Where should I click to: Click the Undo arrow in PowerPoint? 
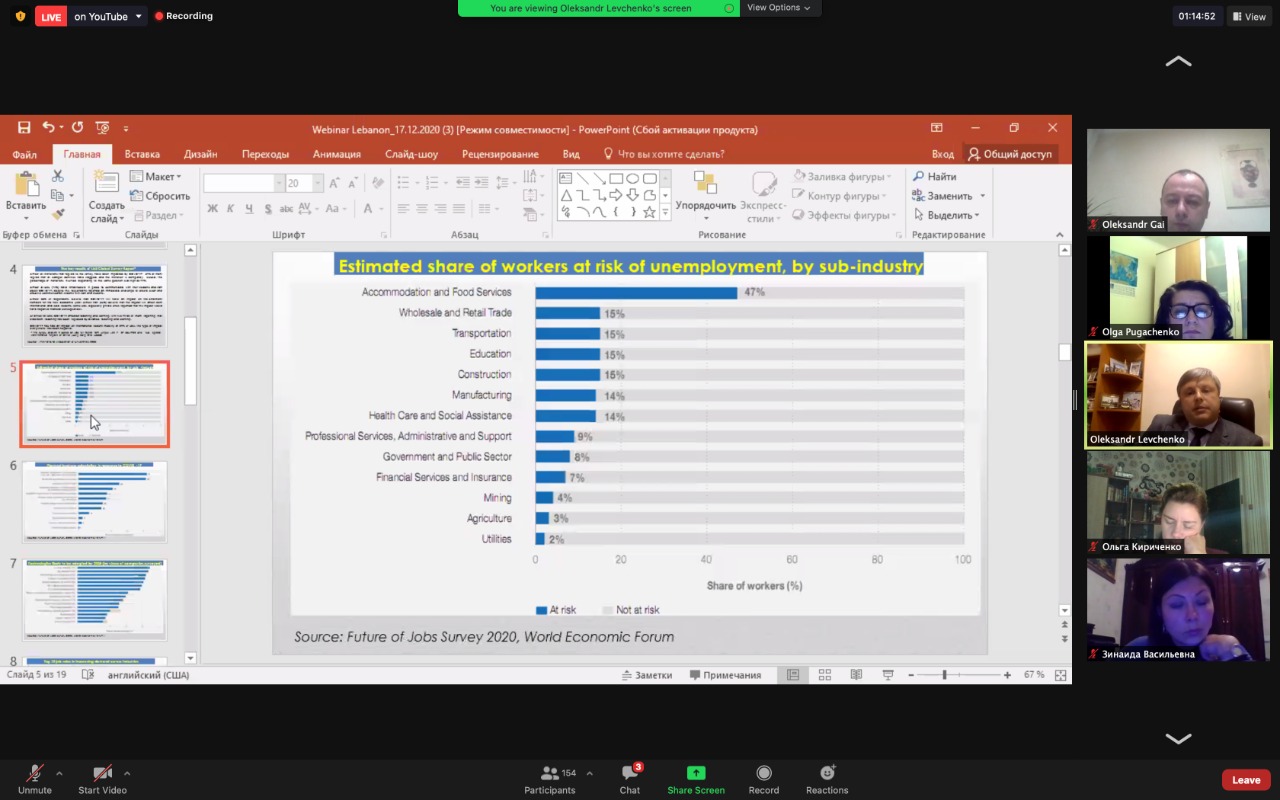[x=48, y=128]
